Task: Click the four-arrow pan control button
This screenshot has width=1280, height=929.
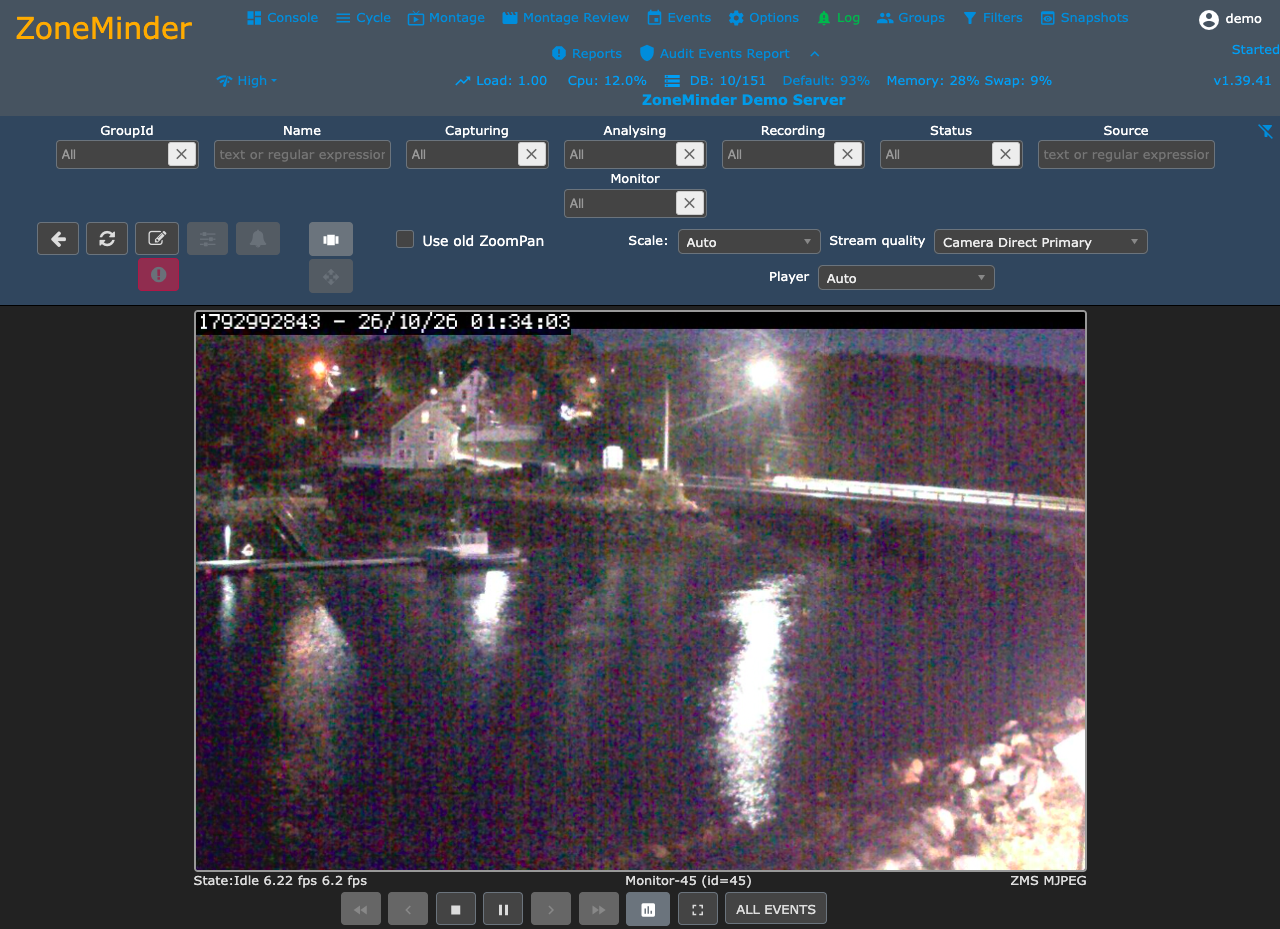Action: click(x=331, y=276)
